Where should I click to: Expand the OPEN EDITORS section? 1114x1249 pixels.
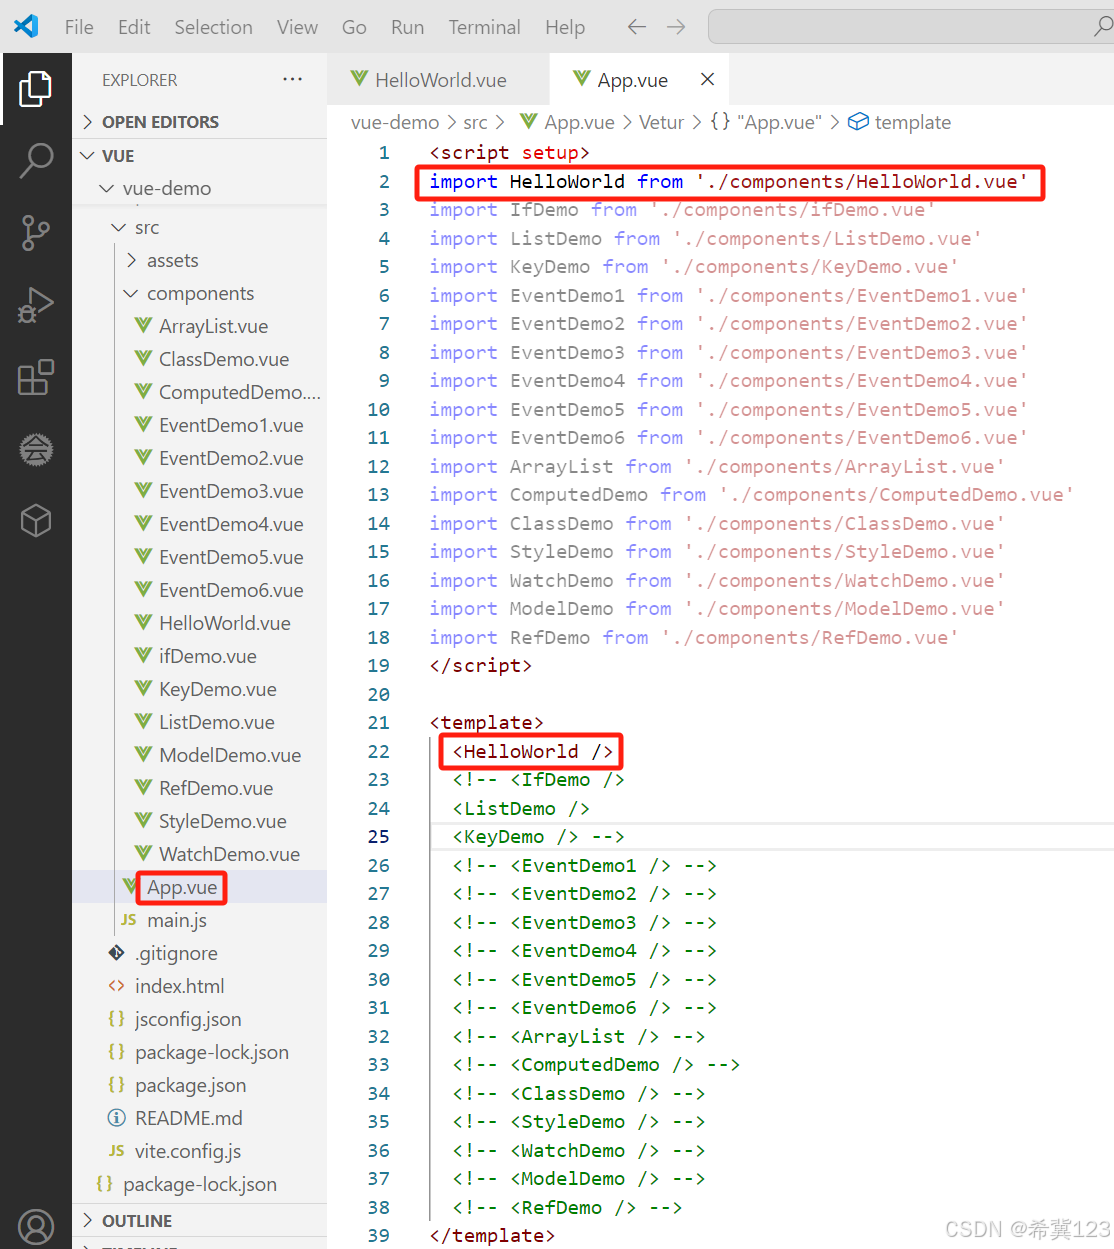pyautogui.click(x=200, y=122)
